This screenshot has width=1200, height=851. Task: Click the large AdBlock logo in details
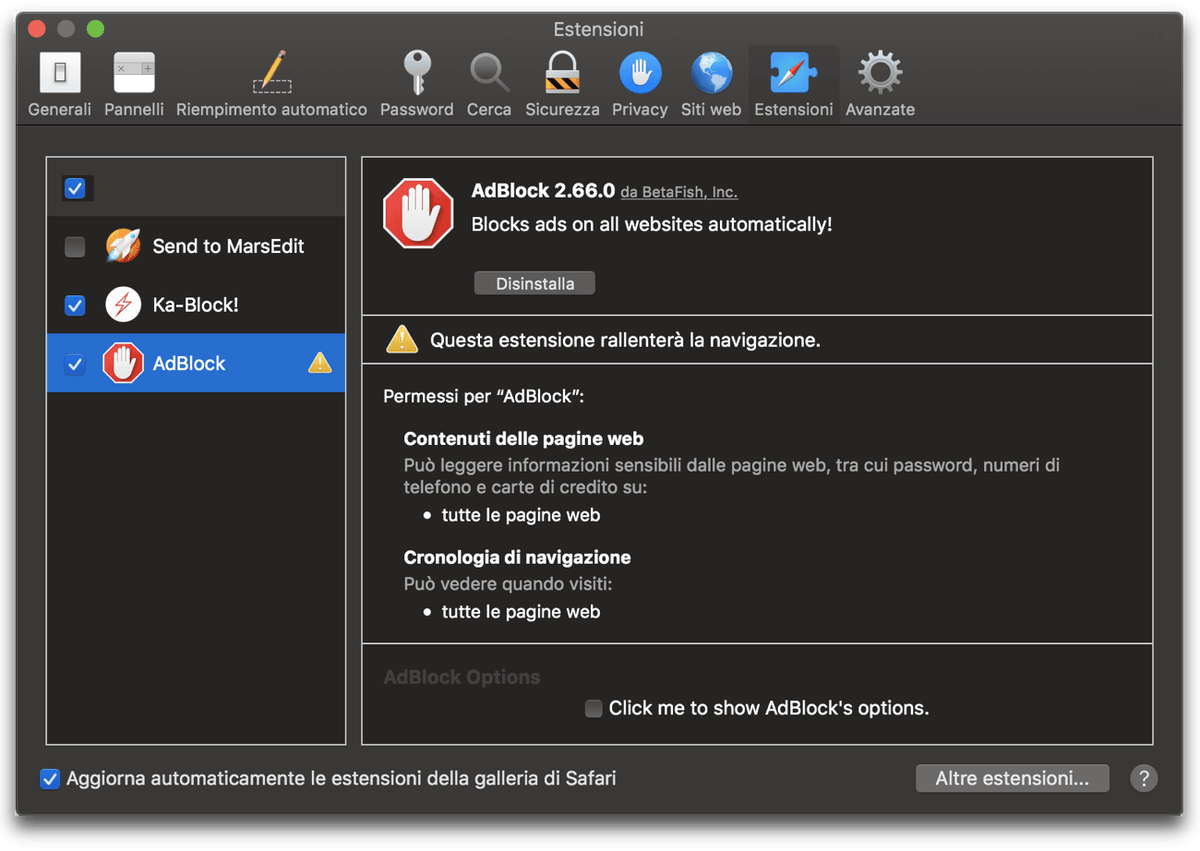point(418,213)
